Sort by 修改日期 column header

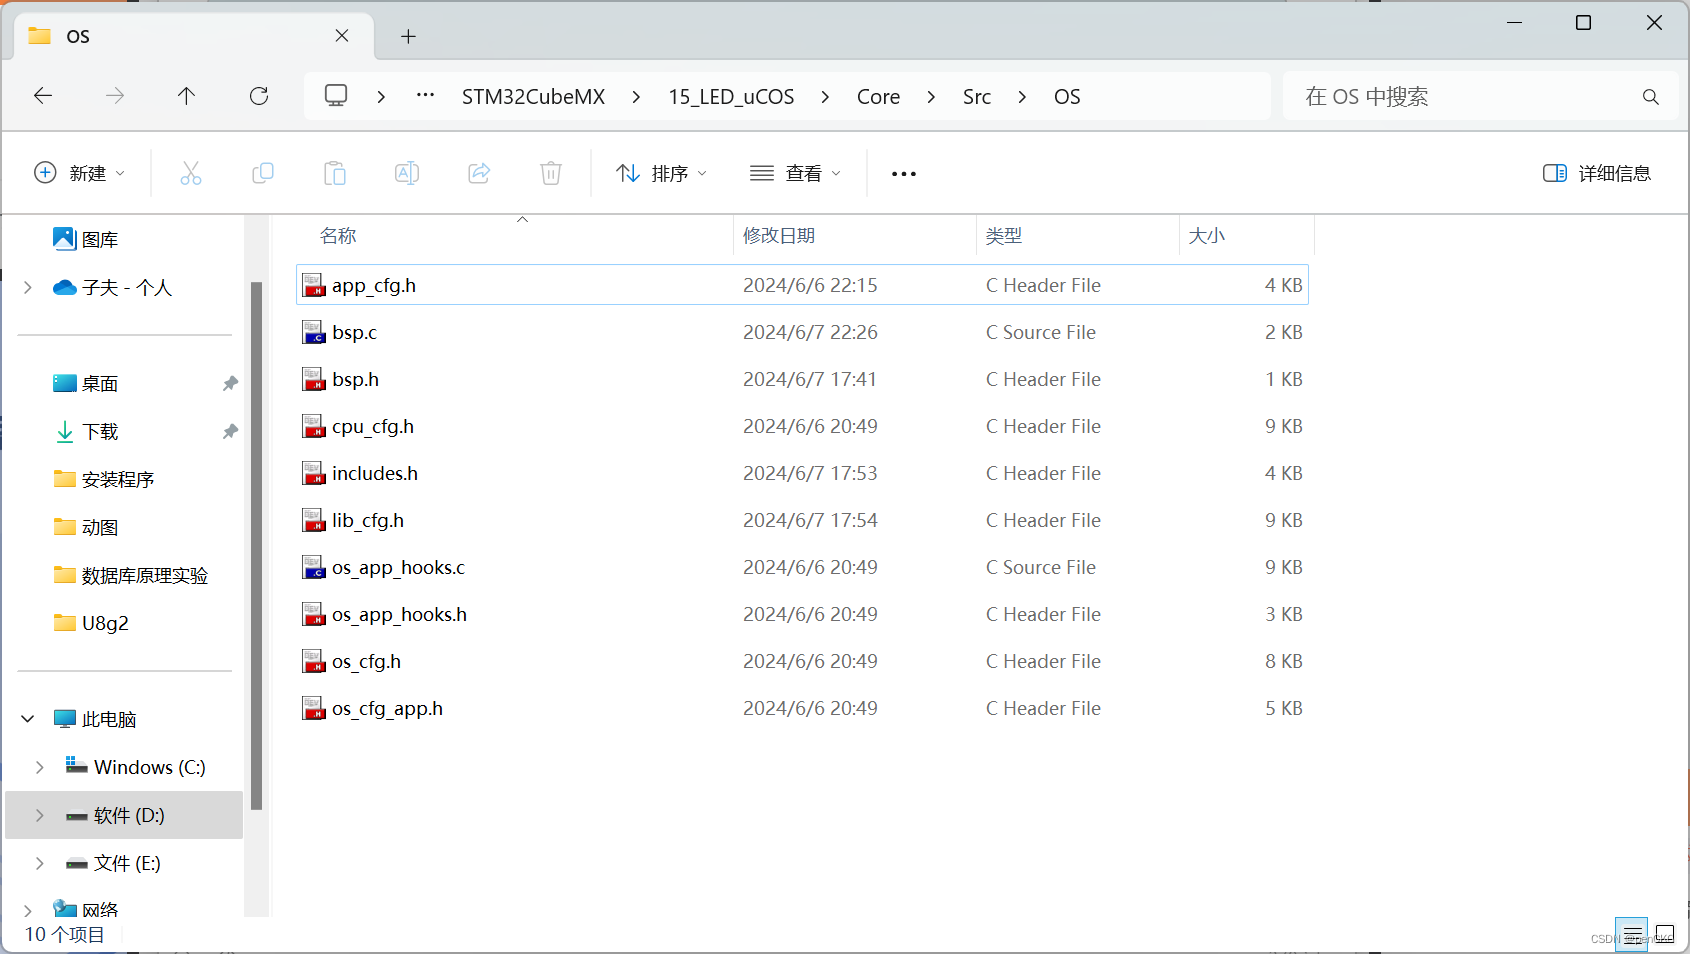779,236
